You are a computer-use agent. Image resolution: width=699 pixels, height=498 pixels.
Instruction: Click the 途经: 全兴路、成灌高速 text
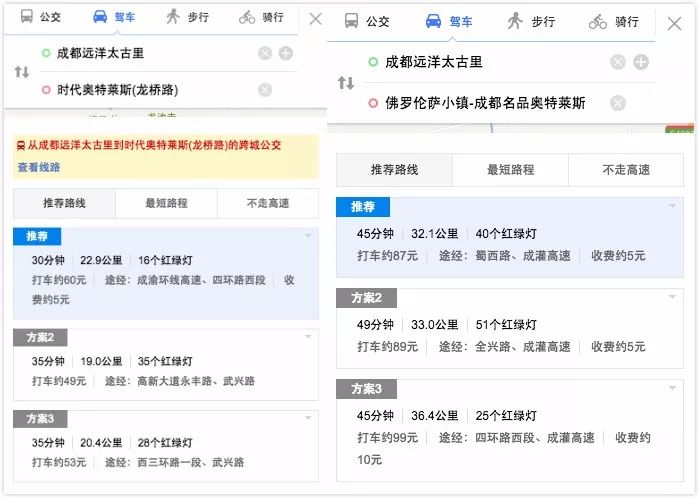[x=505, y=347]
